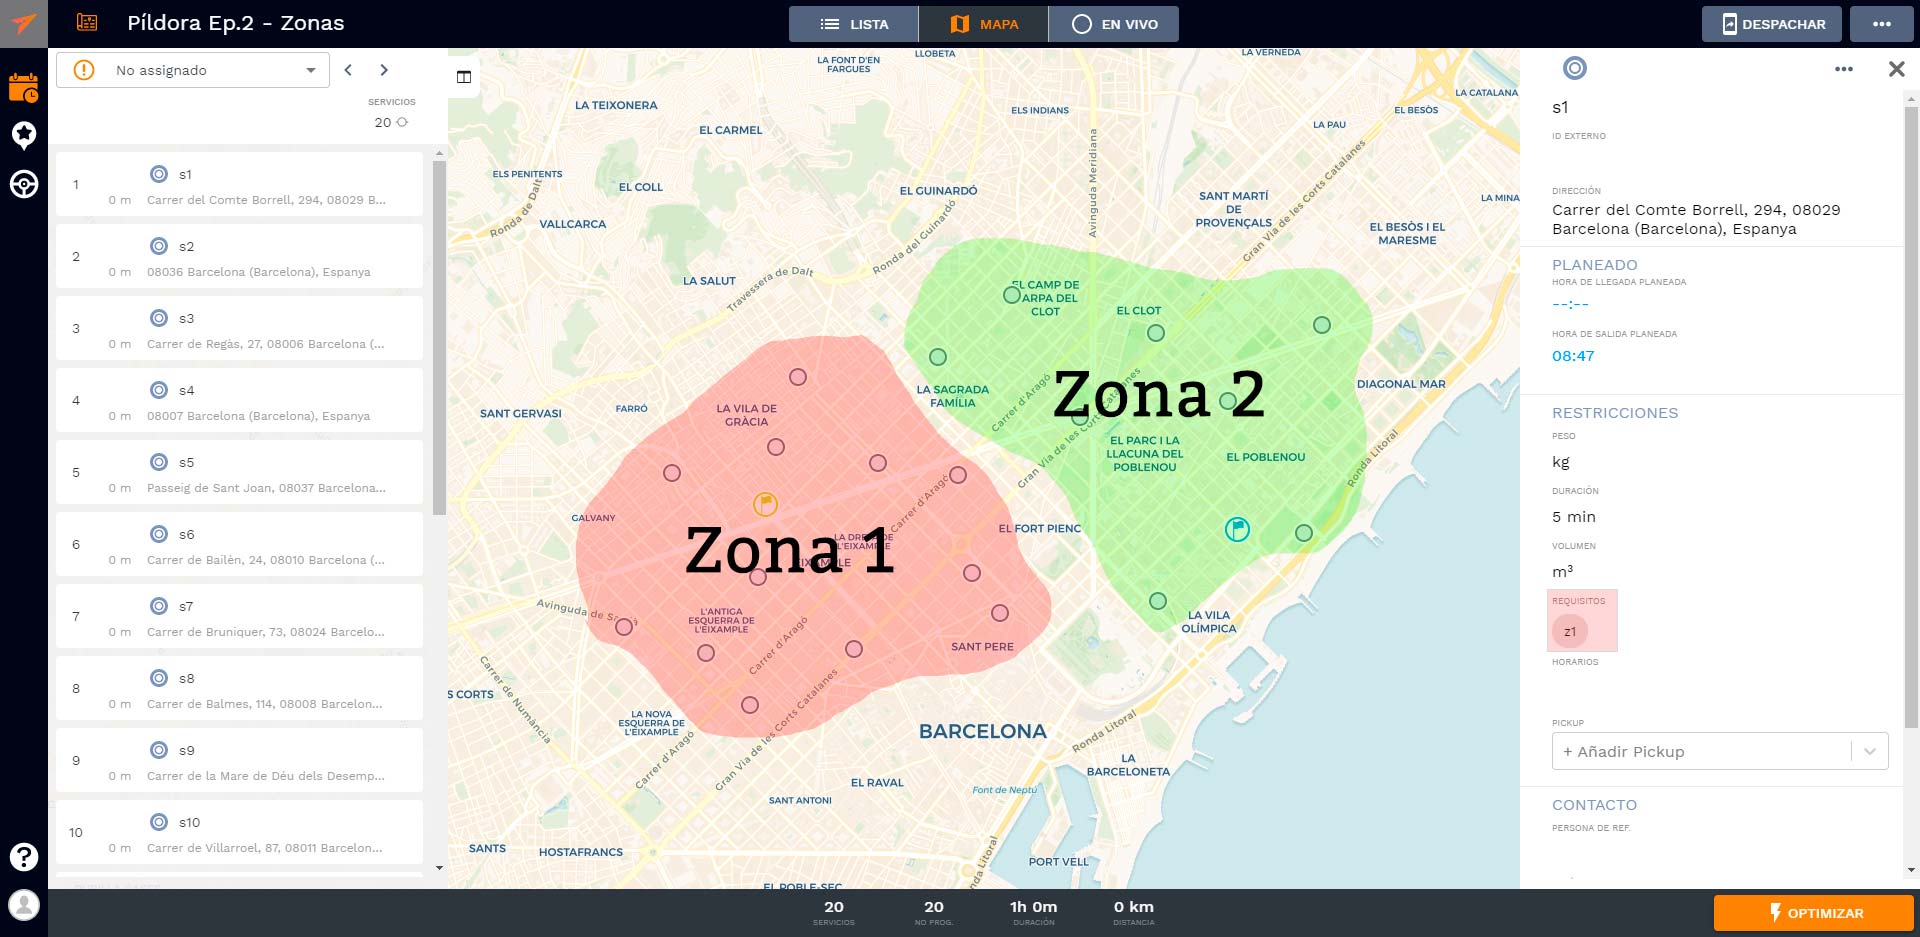1920x937 pixels.
Task: Click scroll-down arrow of service list
Action: click(x=439, y=868)
